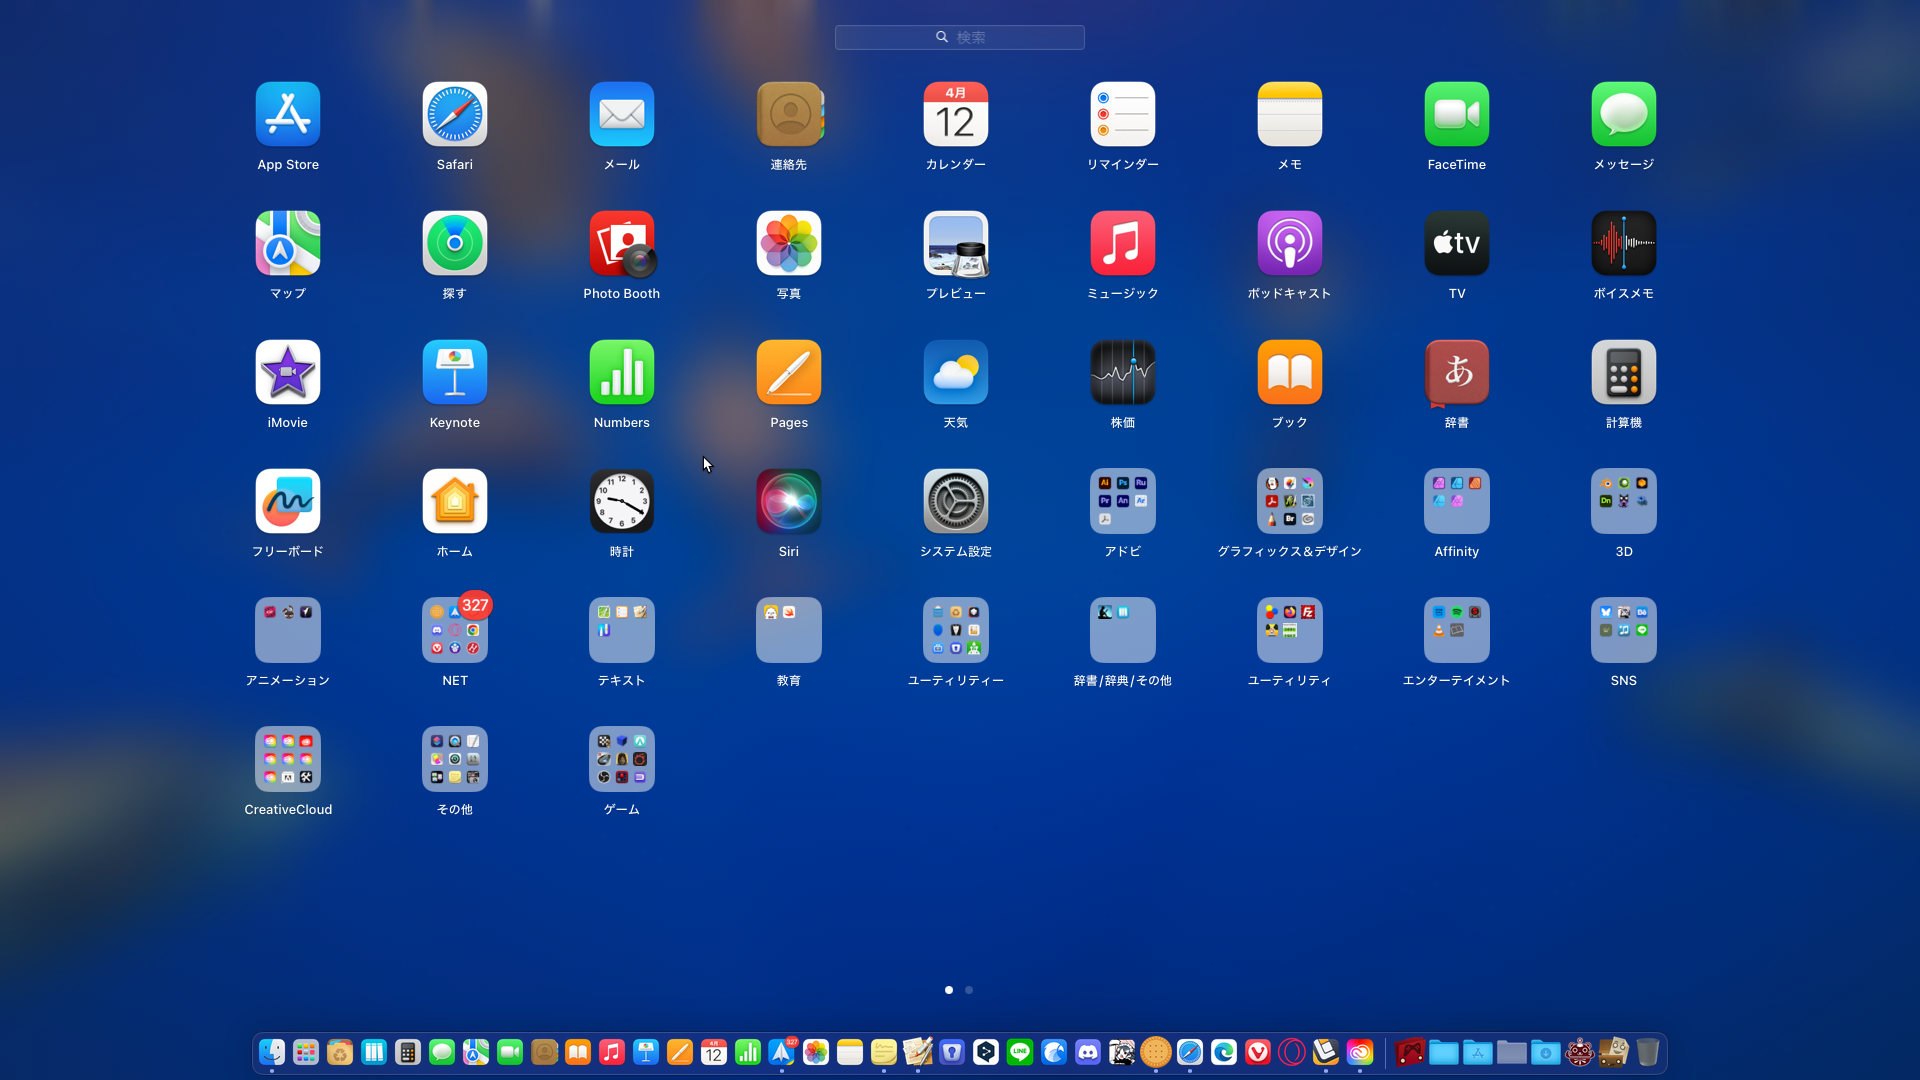Open the CreativeCloud folder

pyautogui.click(x=288, y=759)
